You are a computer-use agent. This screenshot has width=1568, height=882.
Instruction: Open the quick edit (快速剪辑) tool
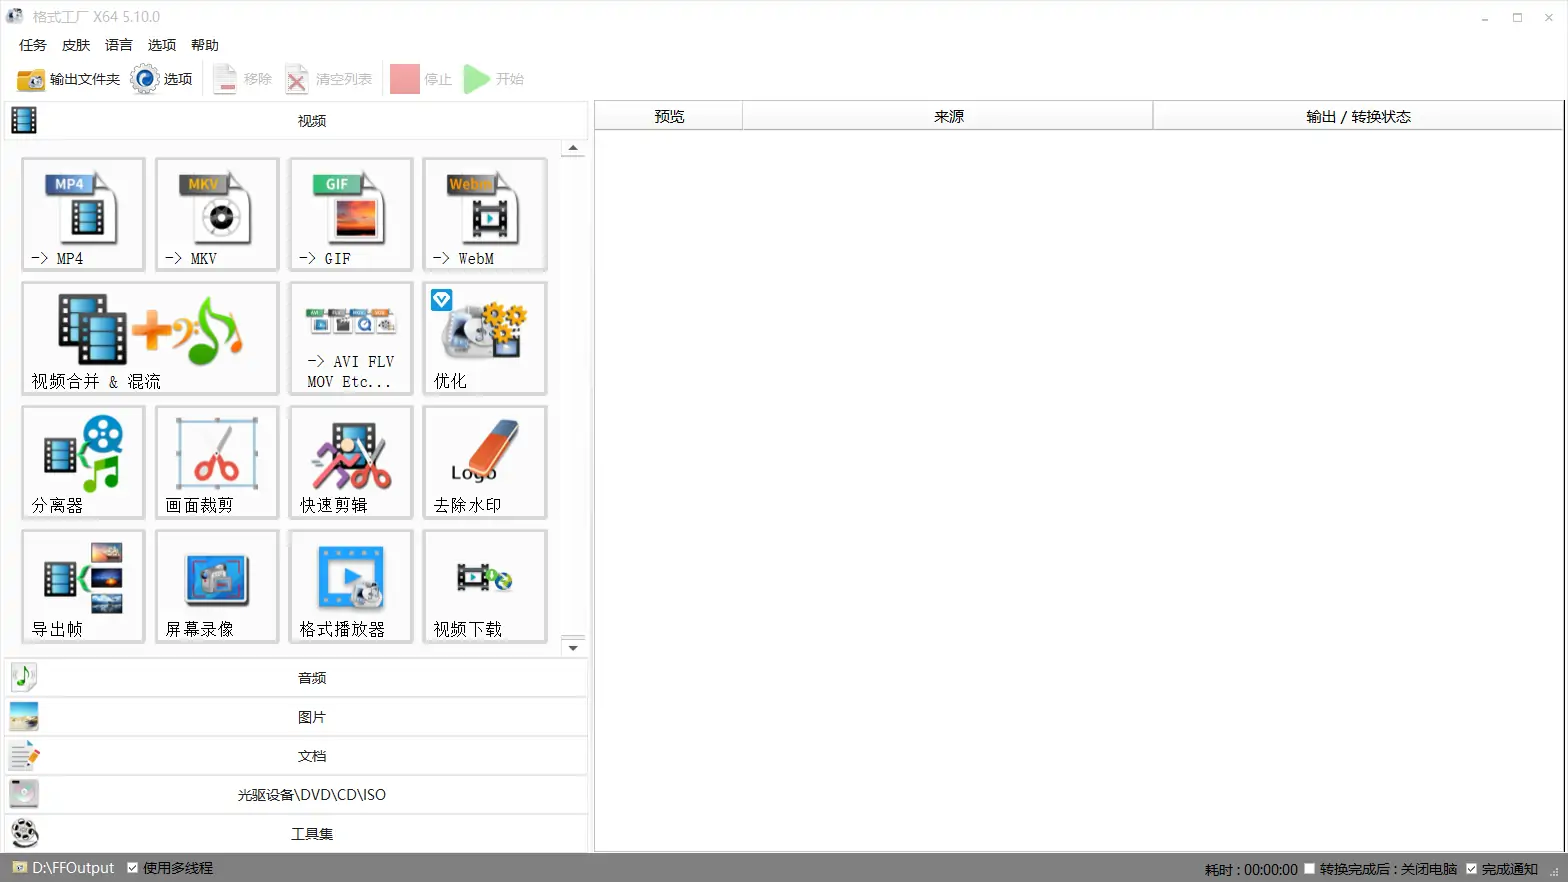(x=351, y=462)
